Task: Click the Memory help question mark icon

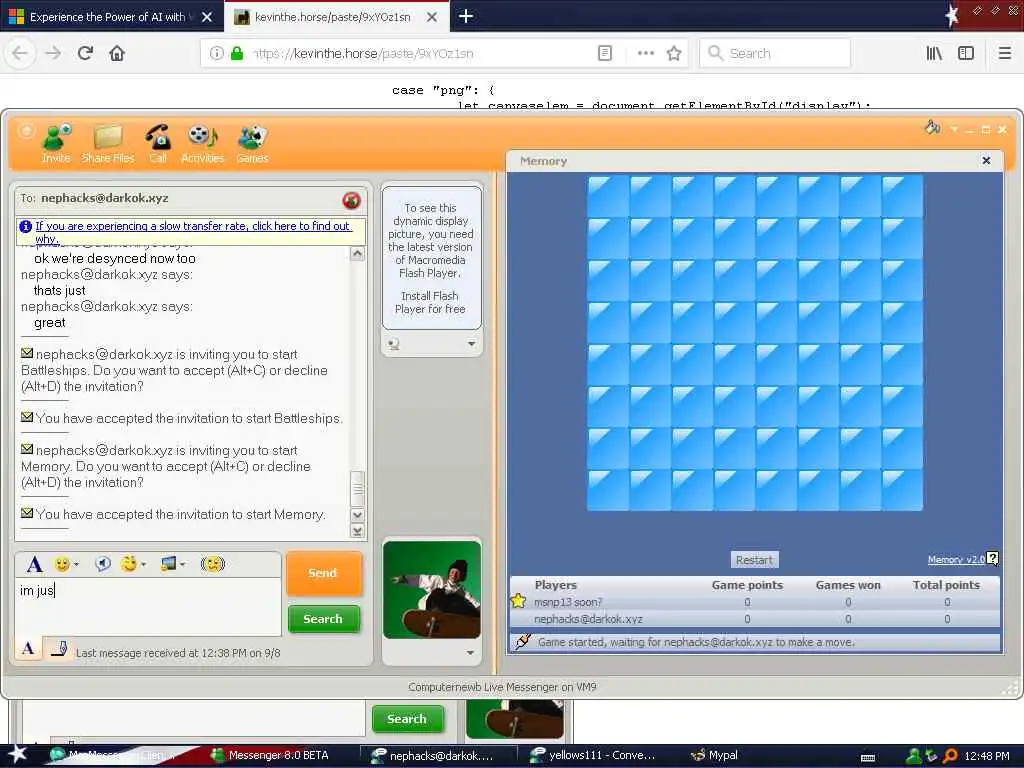Action: pyautogui.click(x=993, y=558)
